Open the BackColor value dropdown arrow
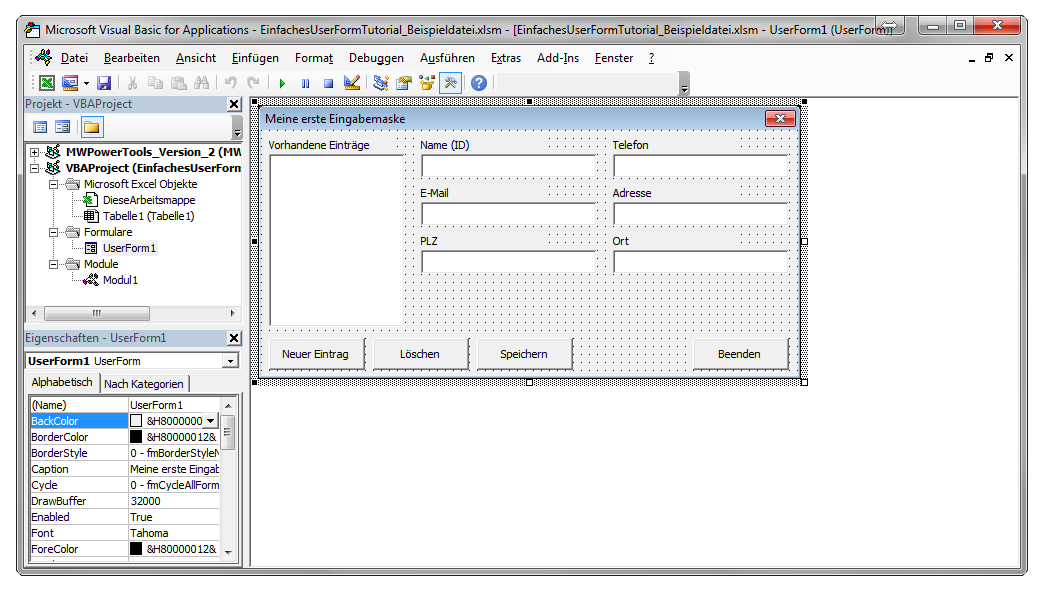 211,421
